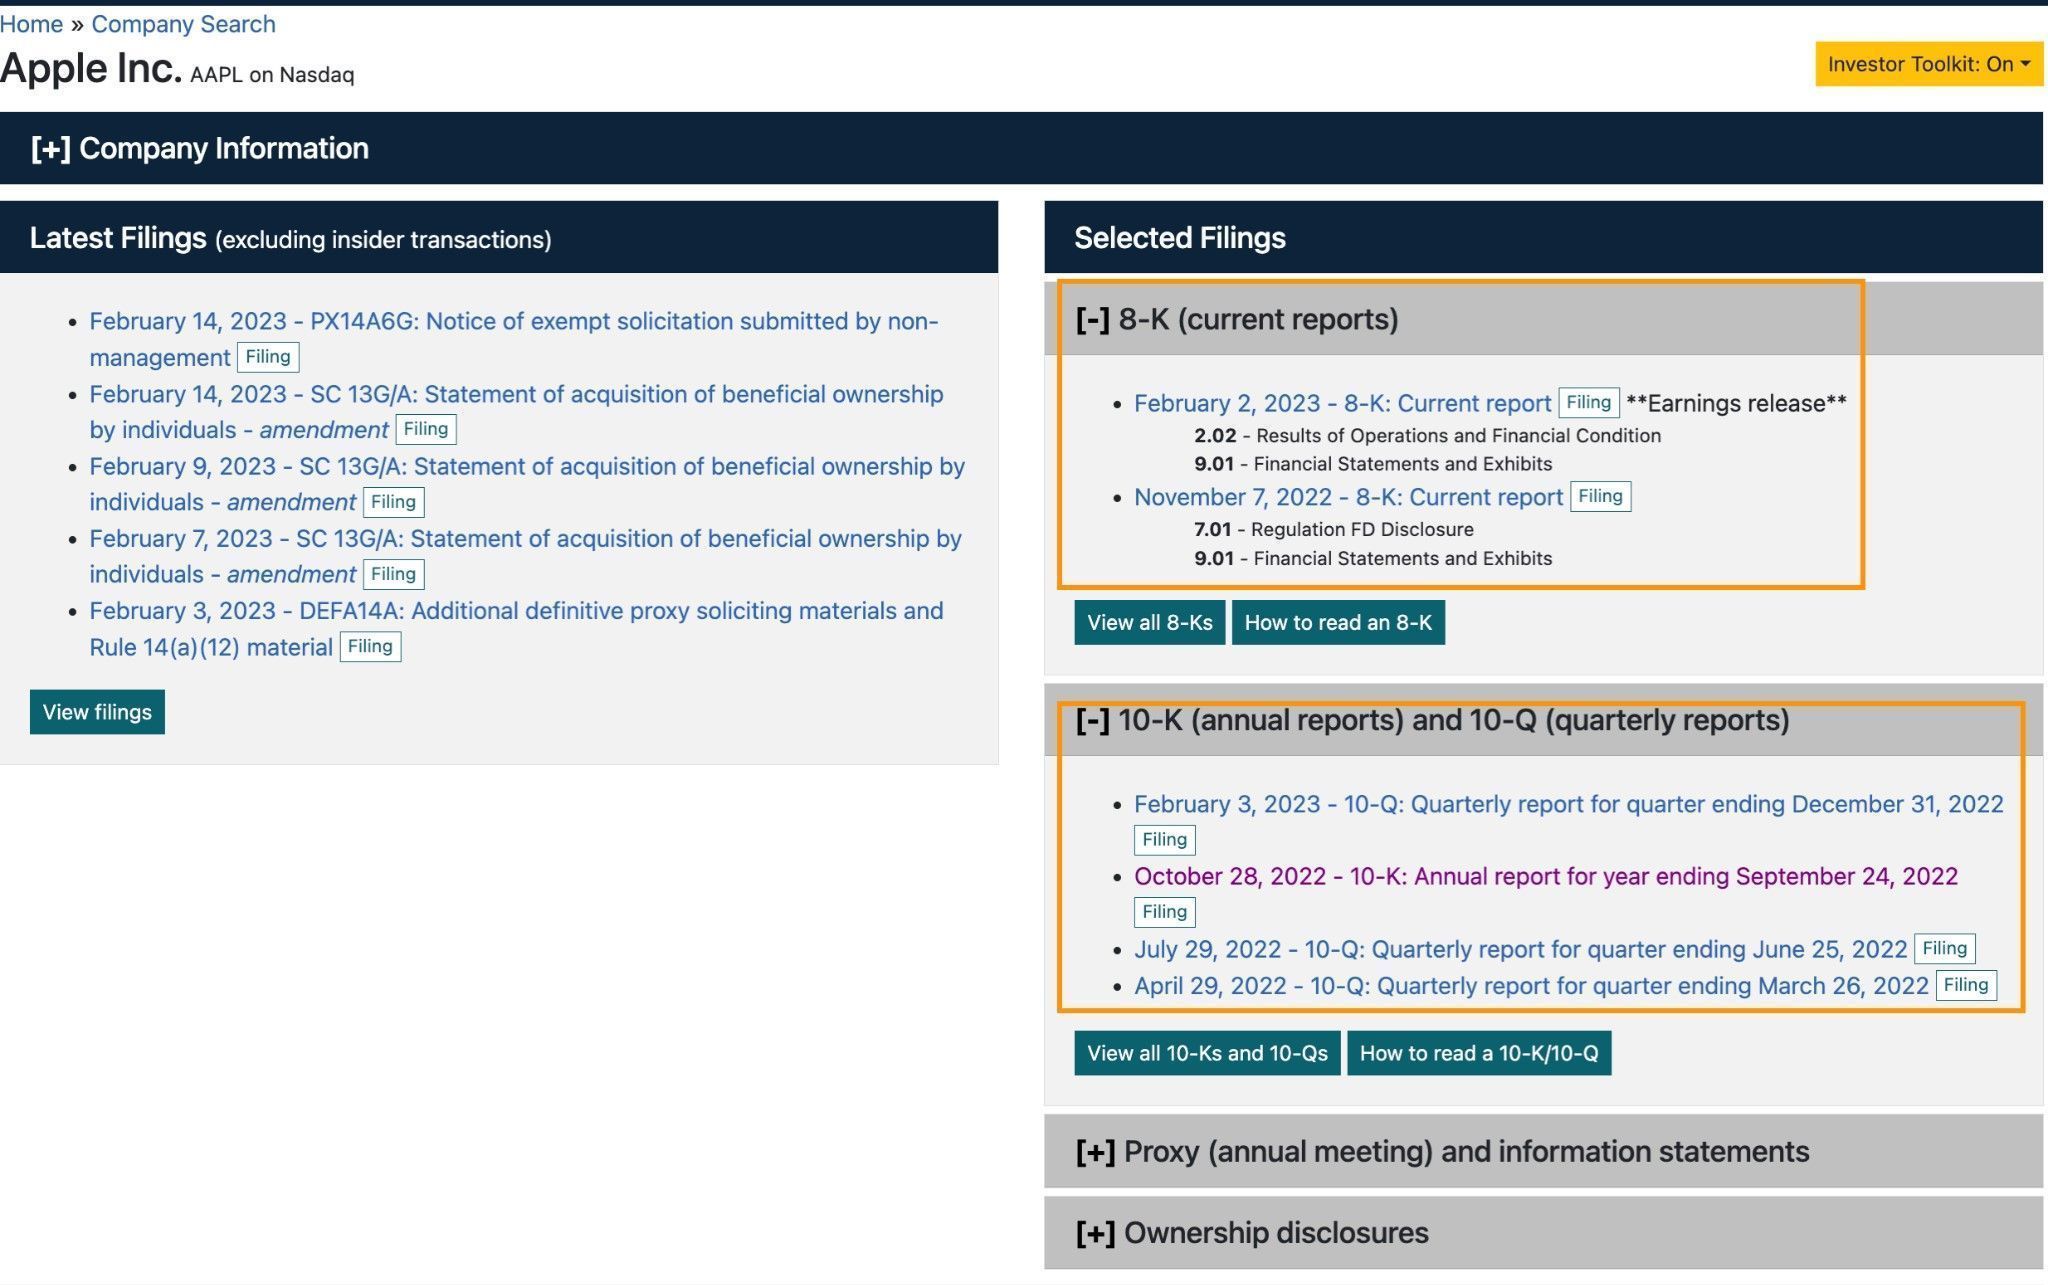The height and width of the screenshot is (1285, 2048).
Task: Collapse the 10-K and 10-Q reports section
Action: click(1431, 720)
